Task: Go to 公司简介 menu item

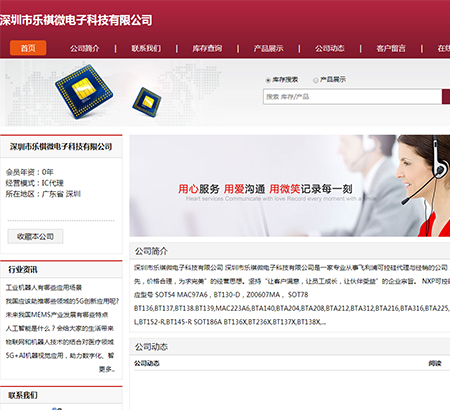Action: point(85,49)
